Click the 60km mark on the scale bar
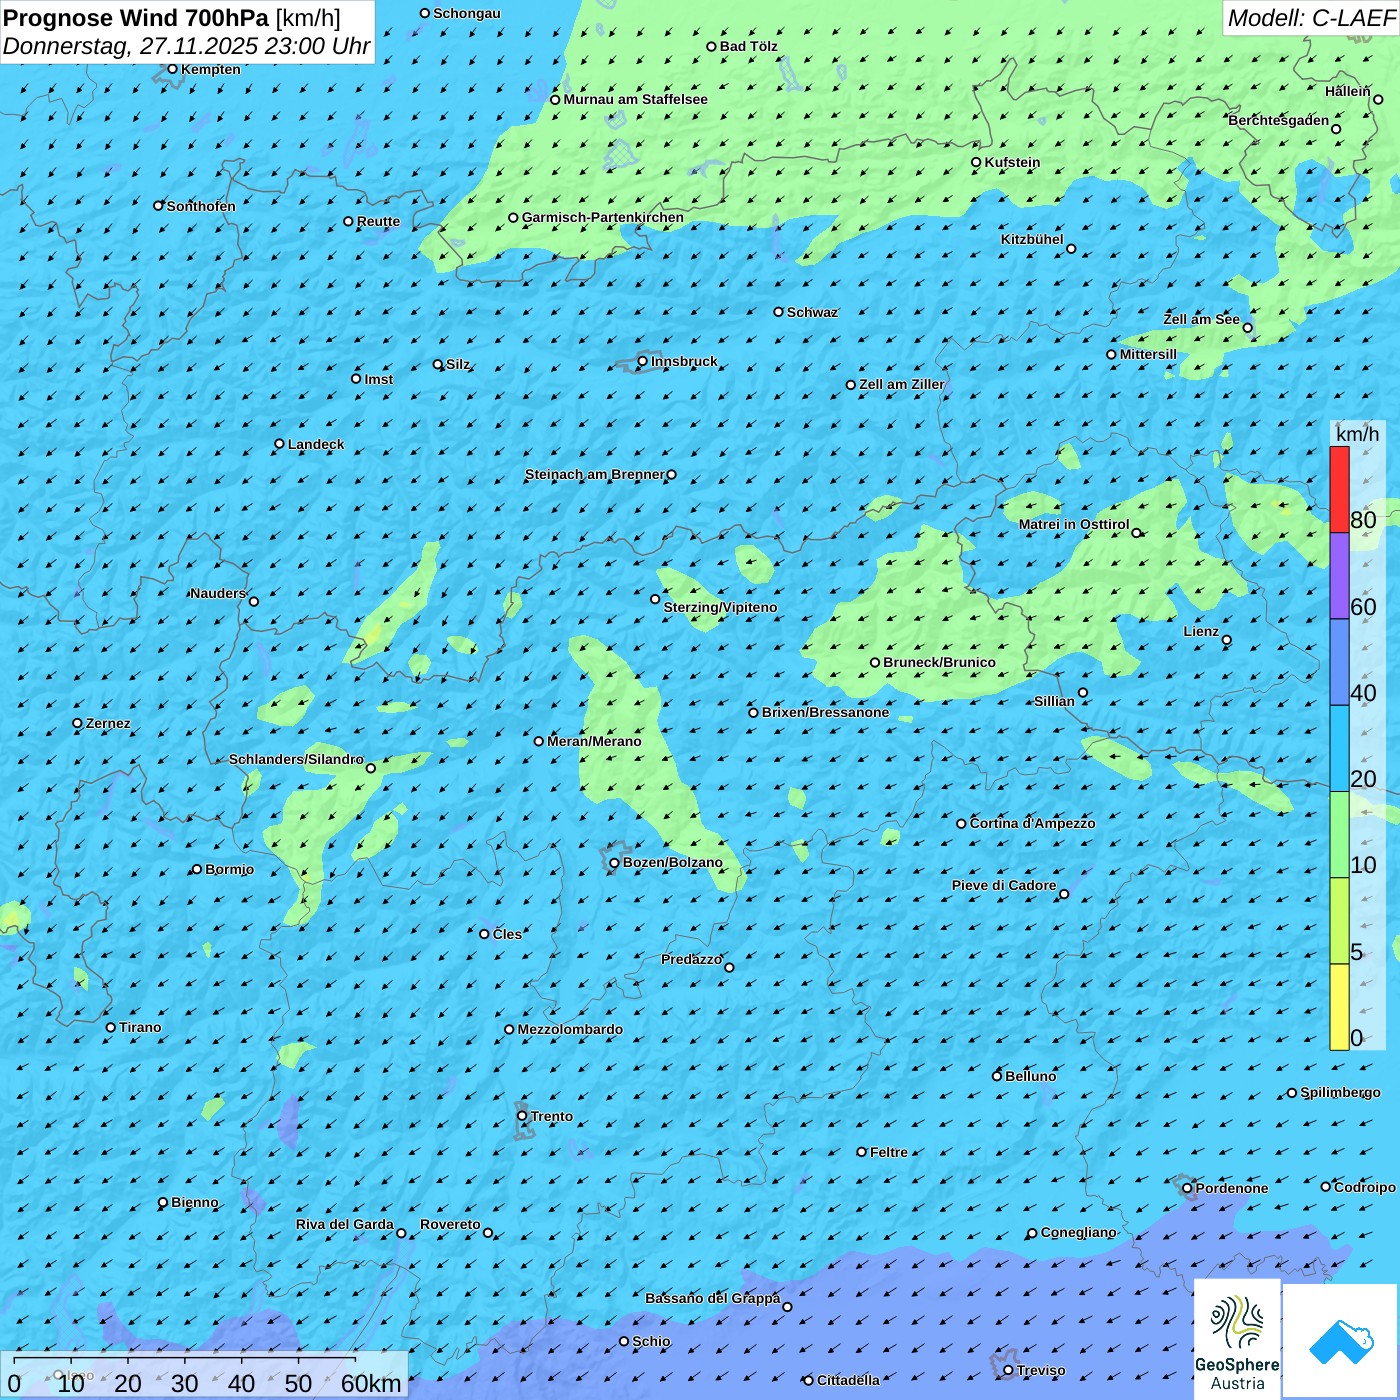The image size is (1400, 1400). [x=371, y=1383]
